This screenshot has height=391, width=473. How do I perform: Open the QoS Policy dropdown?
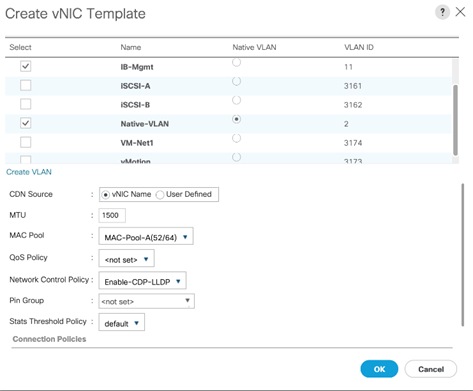pos(126,259)
